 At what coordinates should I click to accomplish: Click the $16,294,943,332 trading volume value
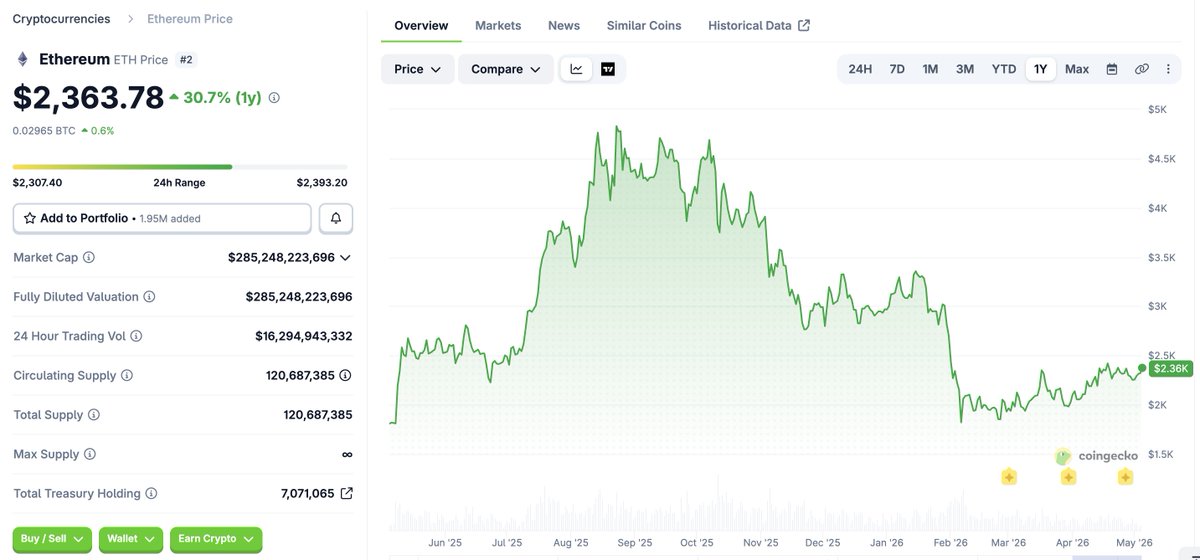304,337
